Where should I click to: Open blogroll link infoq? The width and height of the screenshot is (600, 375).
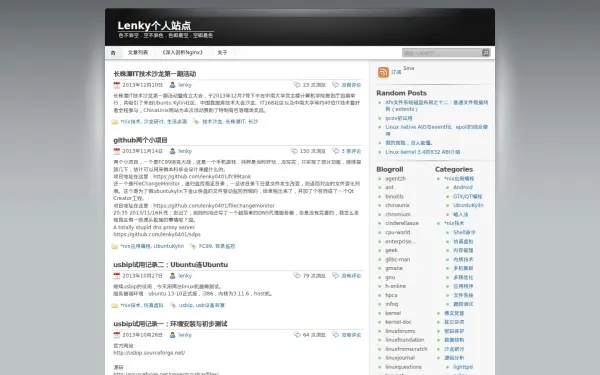click(x=392, y=304)
